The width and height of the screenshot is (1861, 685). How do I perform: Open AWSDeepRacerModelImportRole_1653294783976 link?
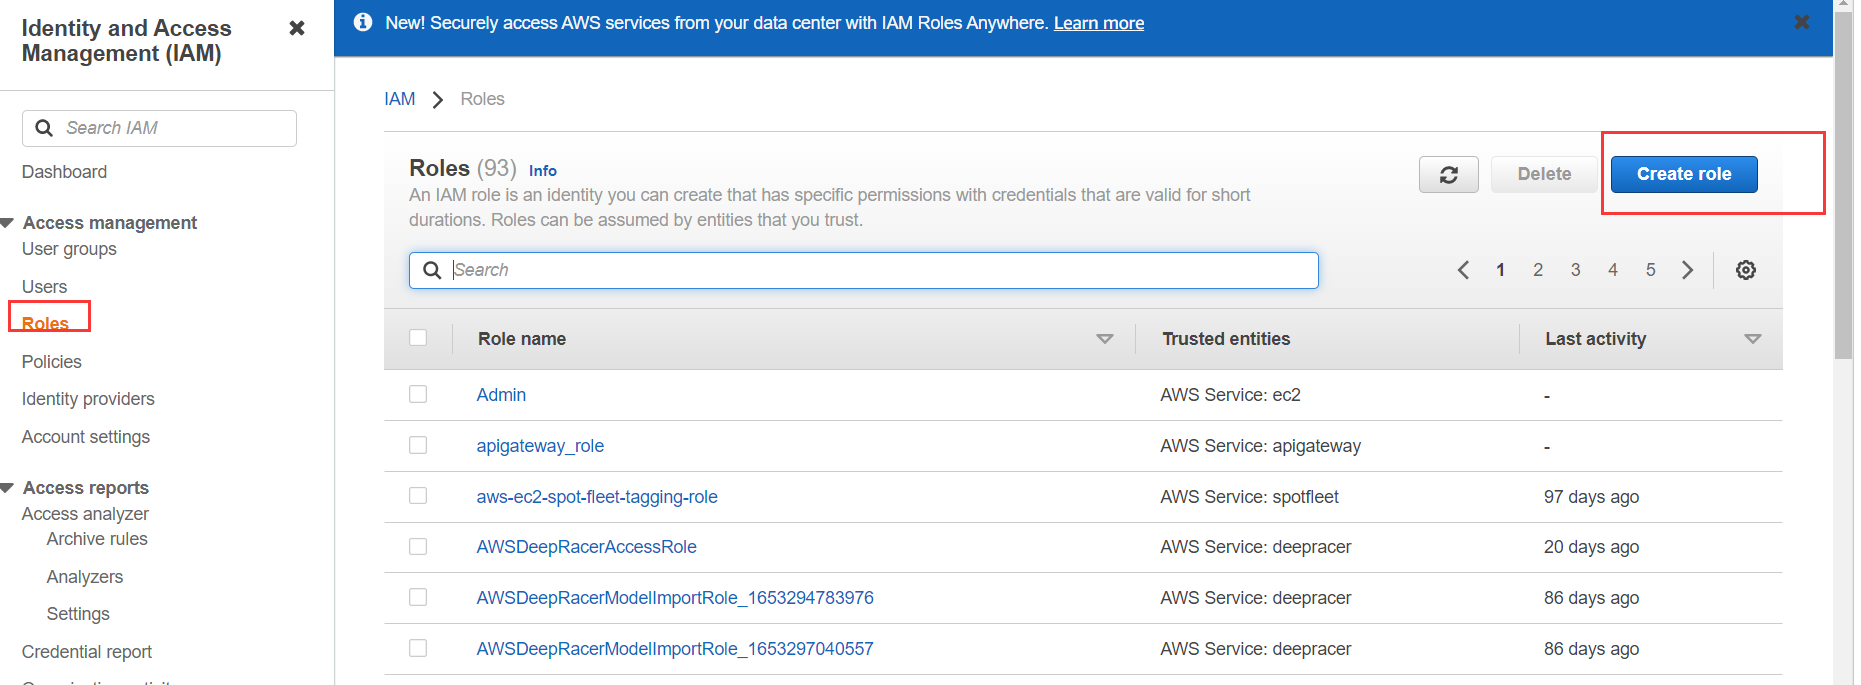675,598
